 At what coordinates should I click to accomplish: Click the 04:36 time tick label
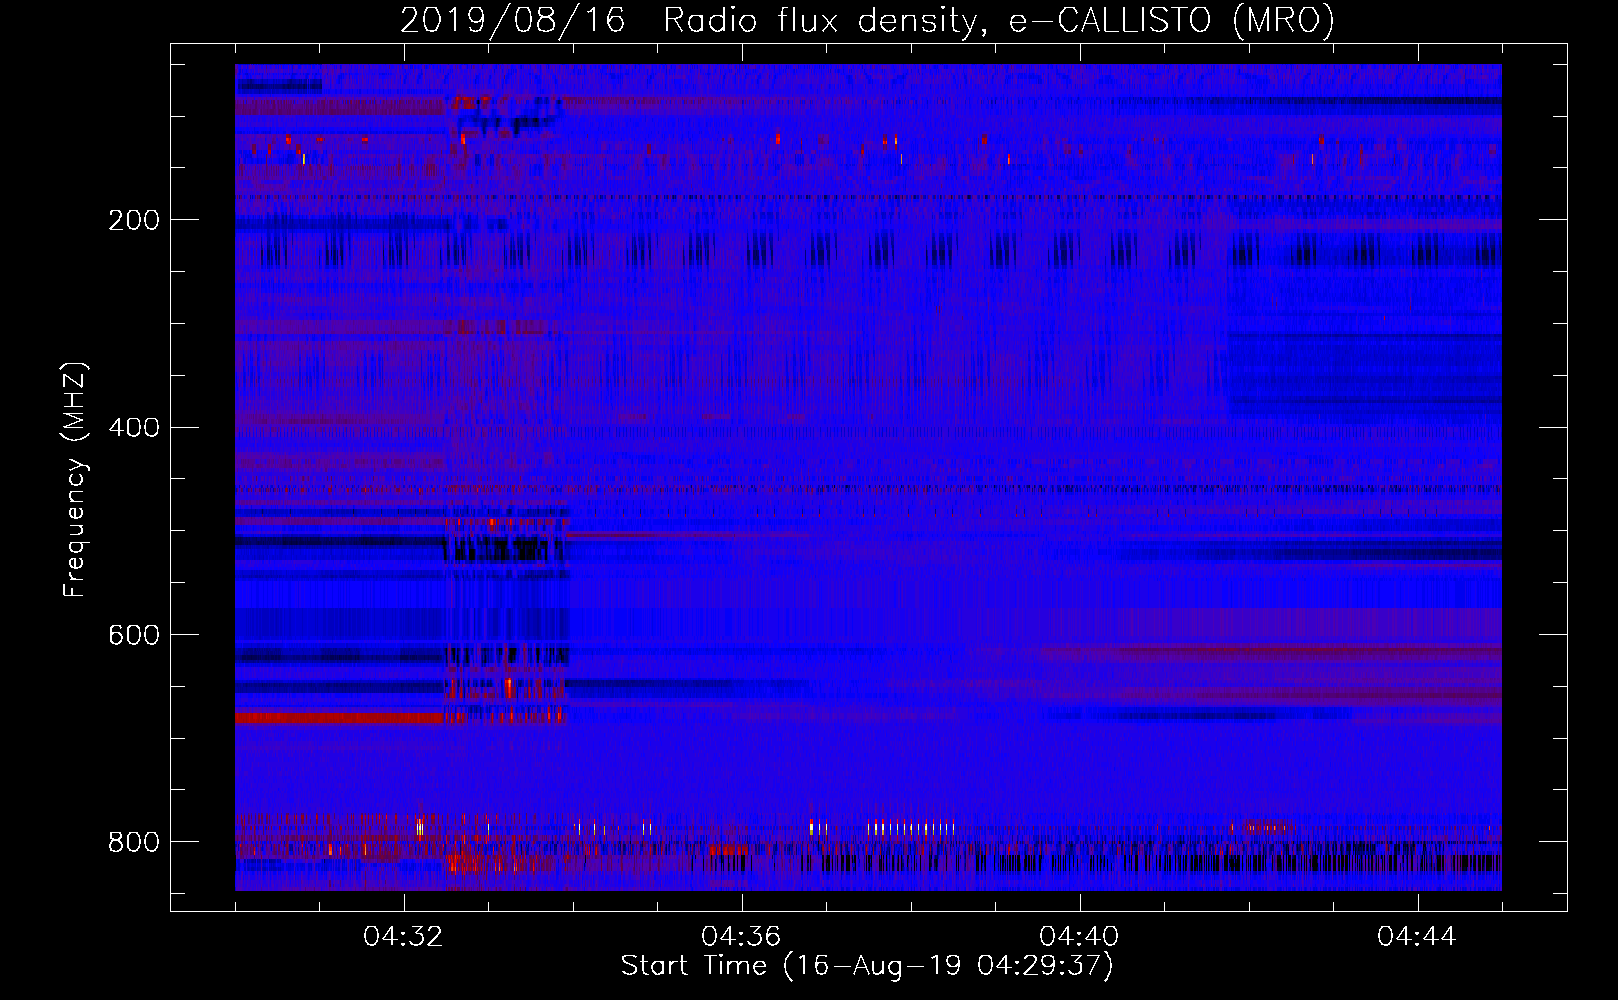741,937
